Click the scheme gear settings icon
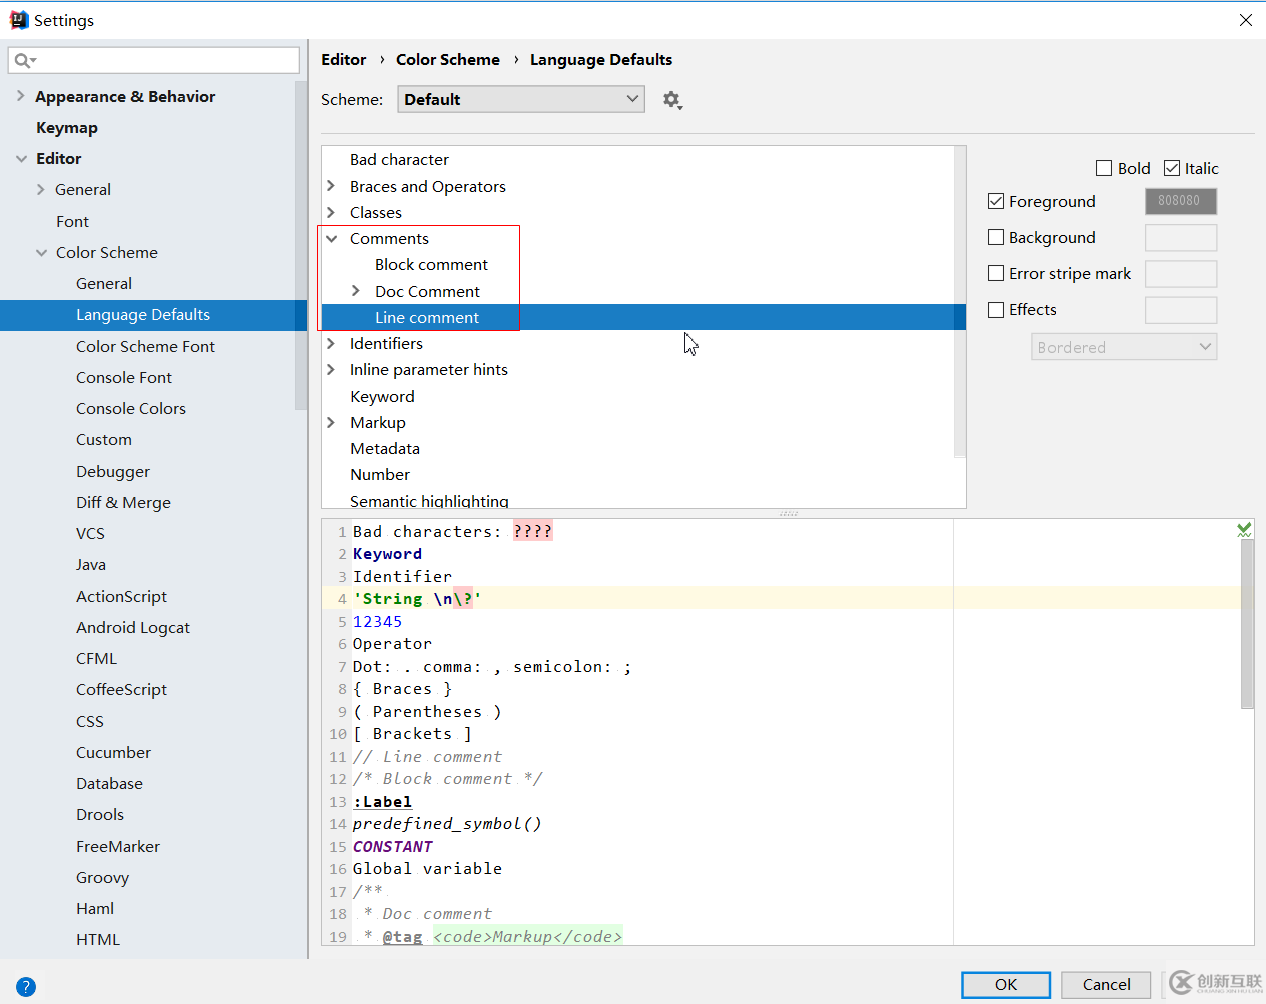This screenshot has width=1266, height=1004. [671, 100]
